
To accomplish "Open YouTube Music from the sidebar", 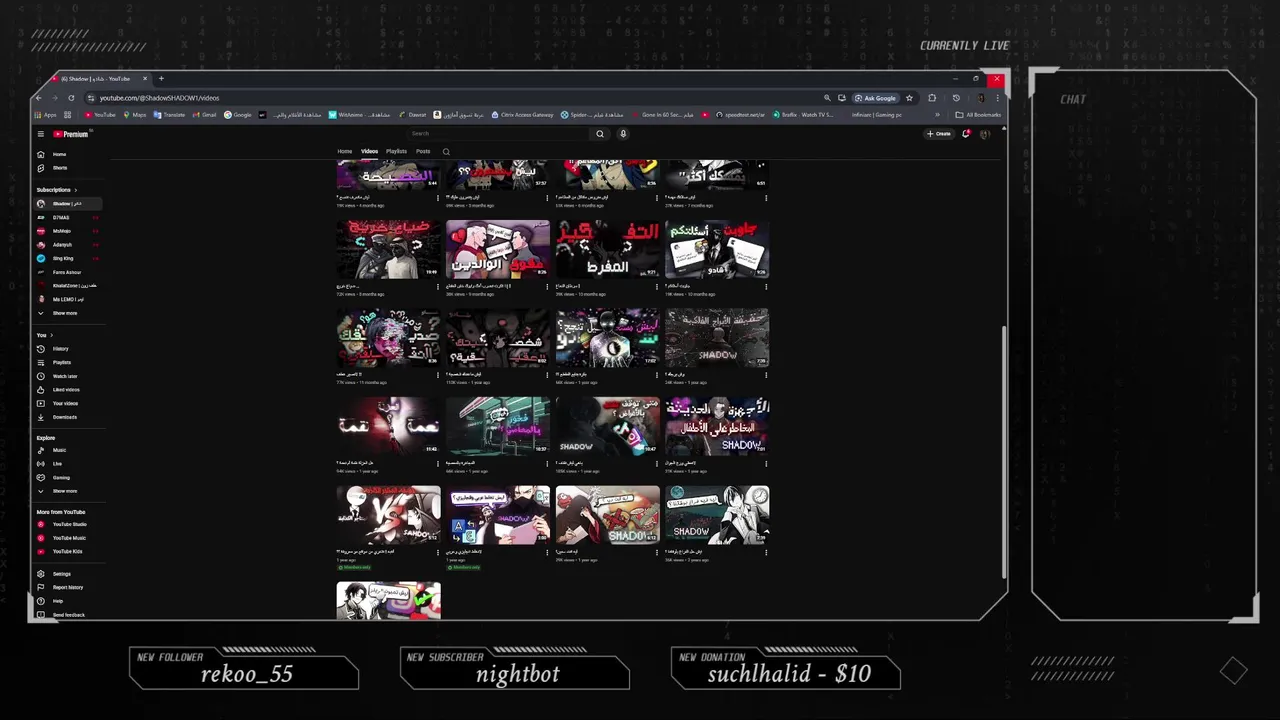I will 68,538.
